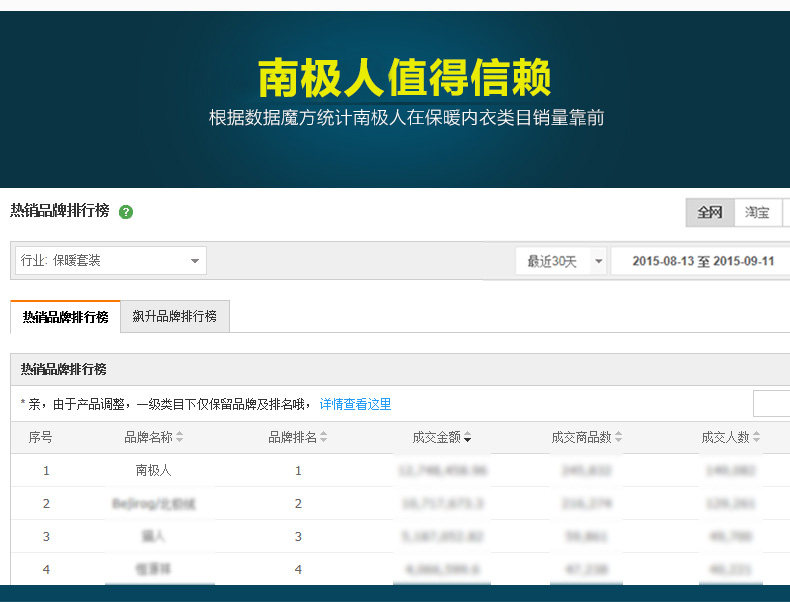Click the 南极人值得信赖 banner headline
Screen dimensions: 790x602
click(x=405, y=78)
